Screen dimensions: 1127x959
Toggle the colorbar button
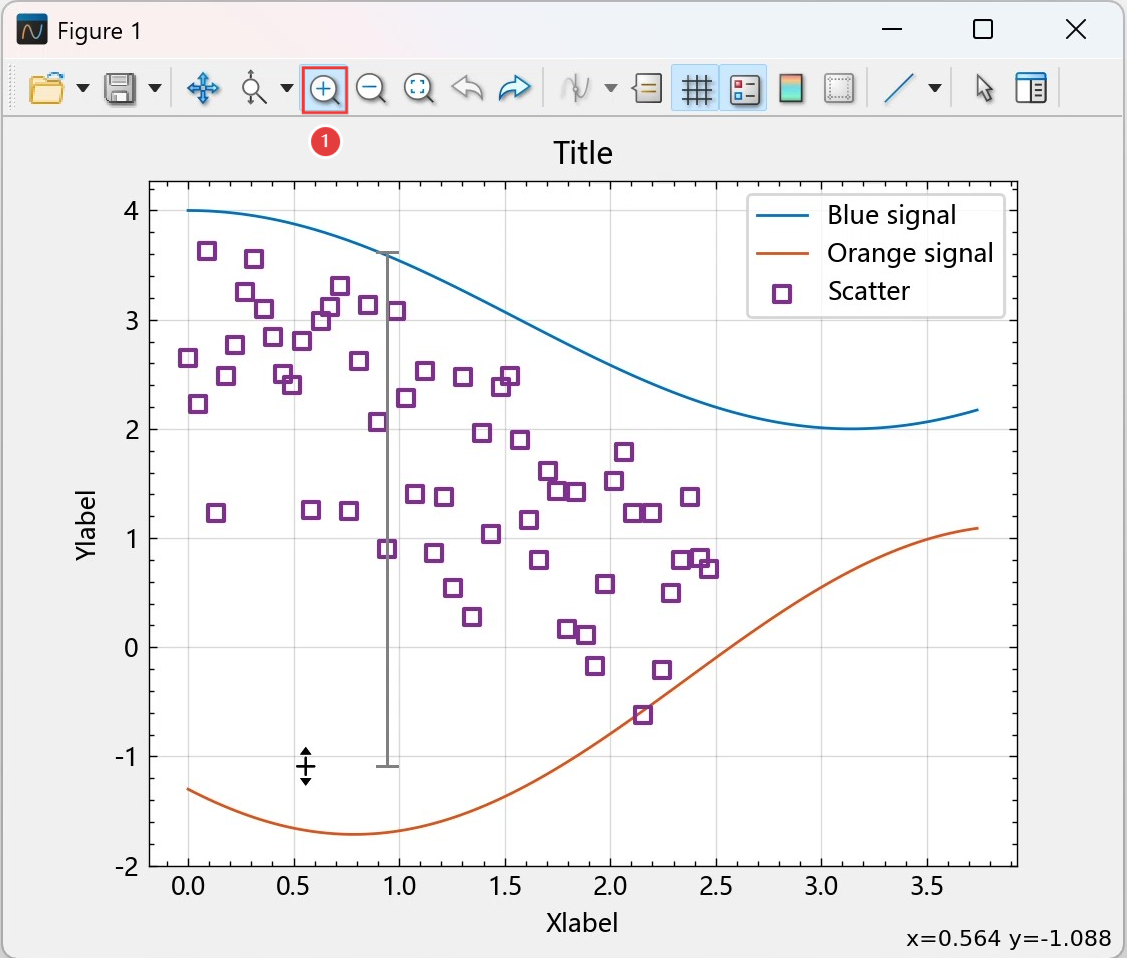[x=791, y=89]
